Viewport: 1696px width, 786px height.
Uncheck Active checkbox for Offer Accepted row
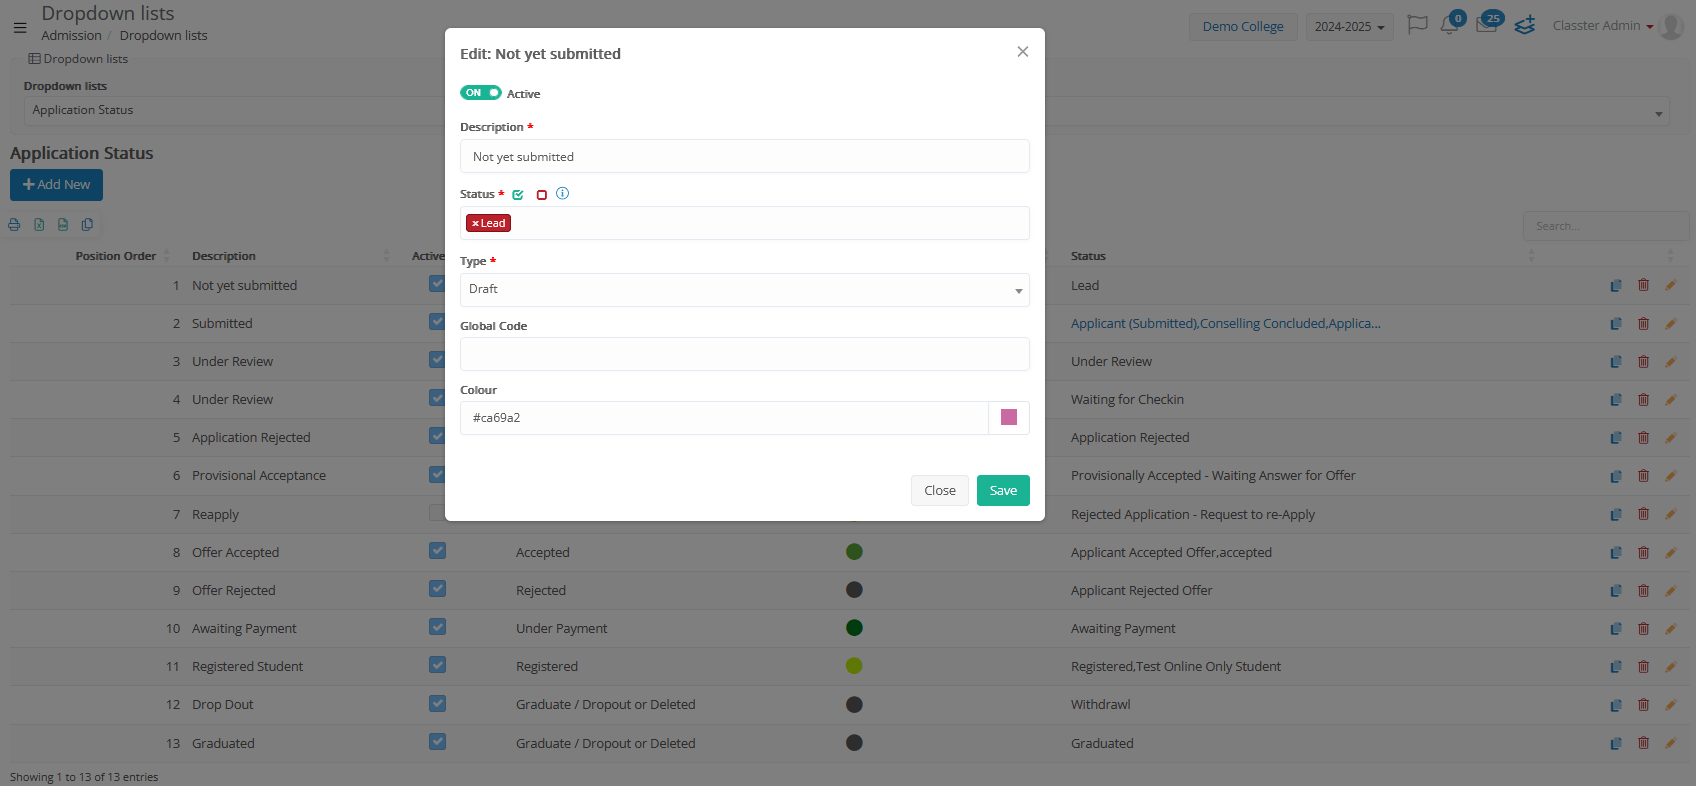[x=437, y=551]
